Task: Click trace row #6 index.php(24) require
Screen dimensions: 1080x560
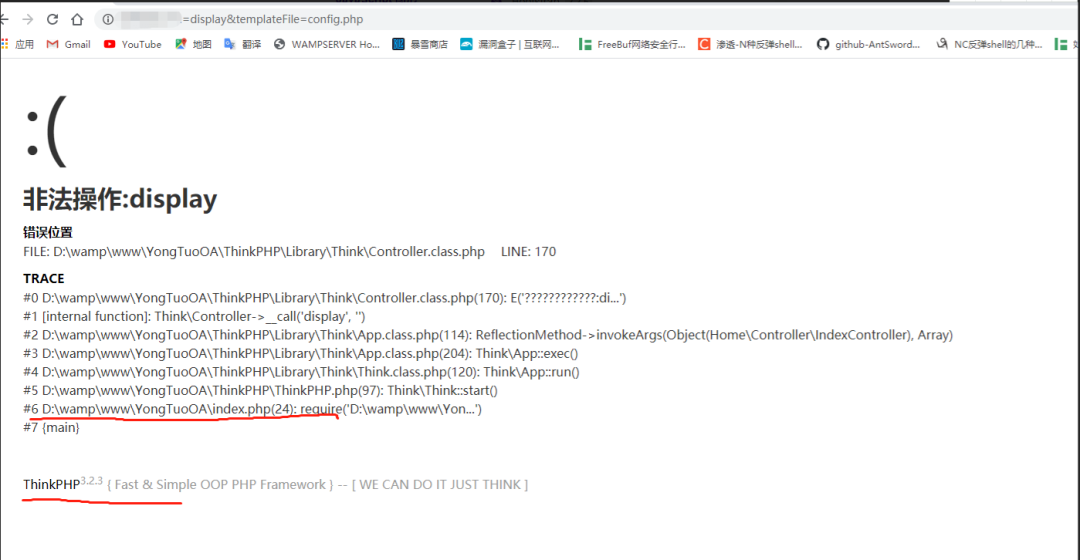Action: (252, 409)
